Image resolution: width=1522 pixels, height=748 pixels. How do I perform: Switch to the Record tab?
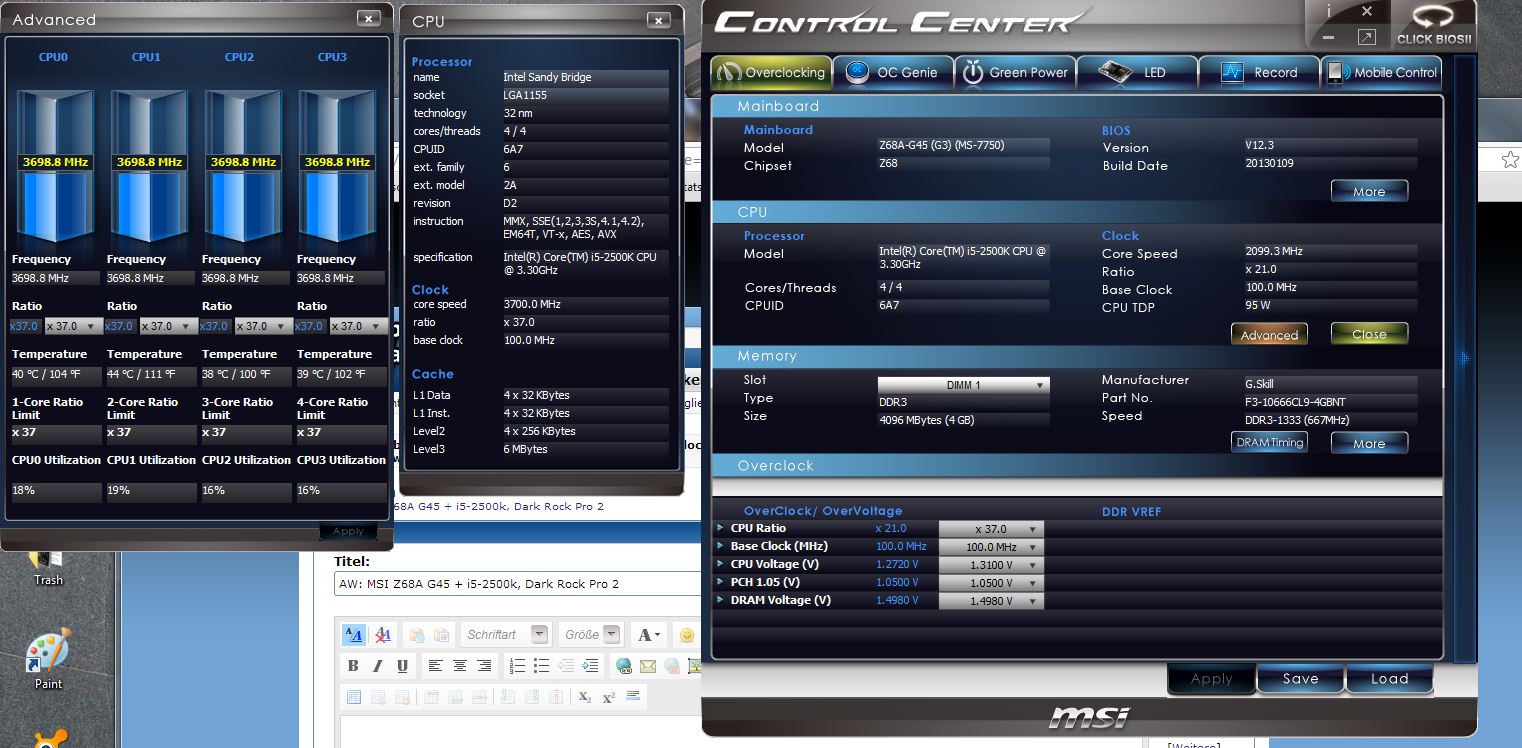pos(1257,72)
